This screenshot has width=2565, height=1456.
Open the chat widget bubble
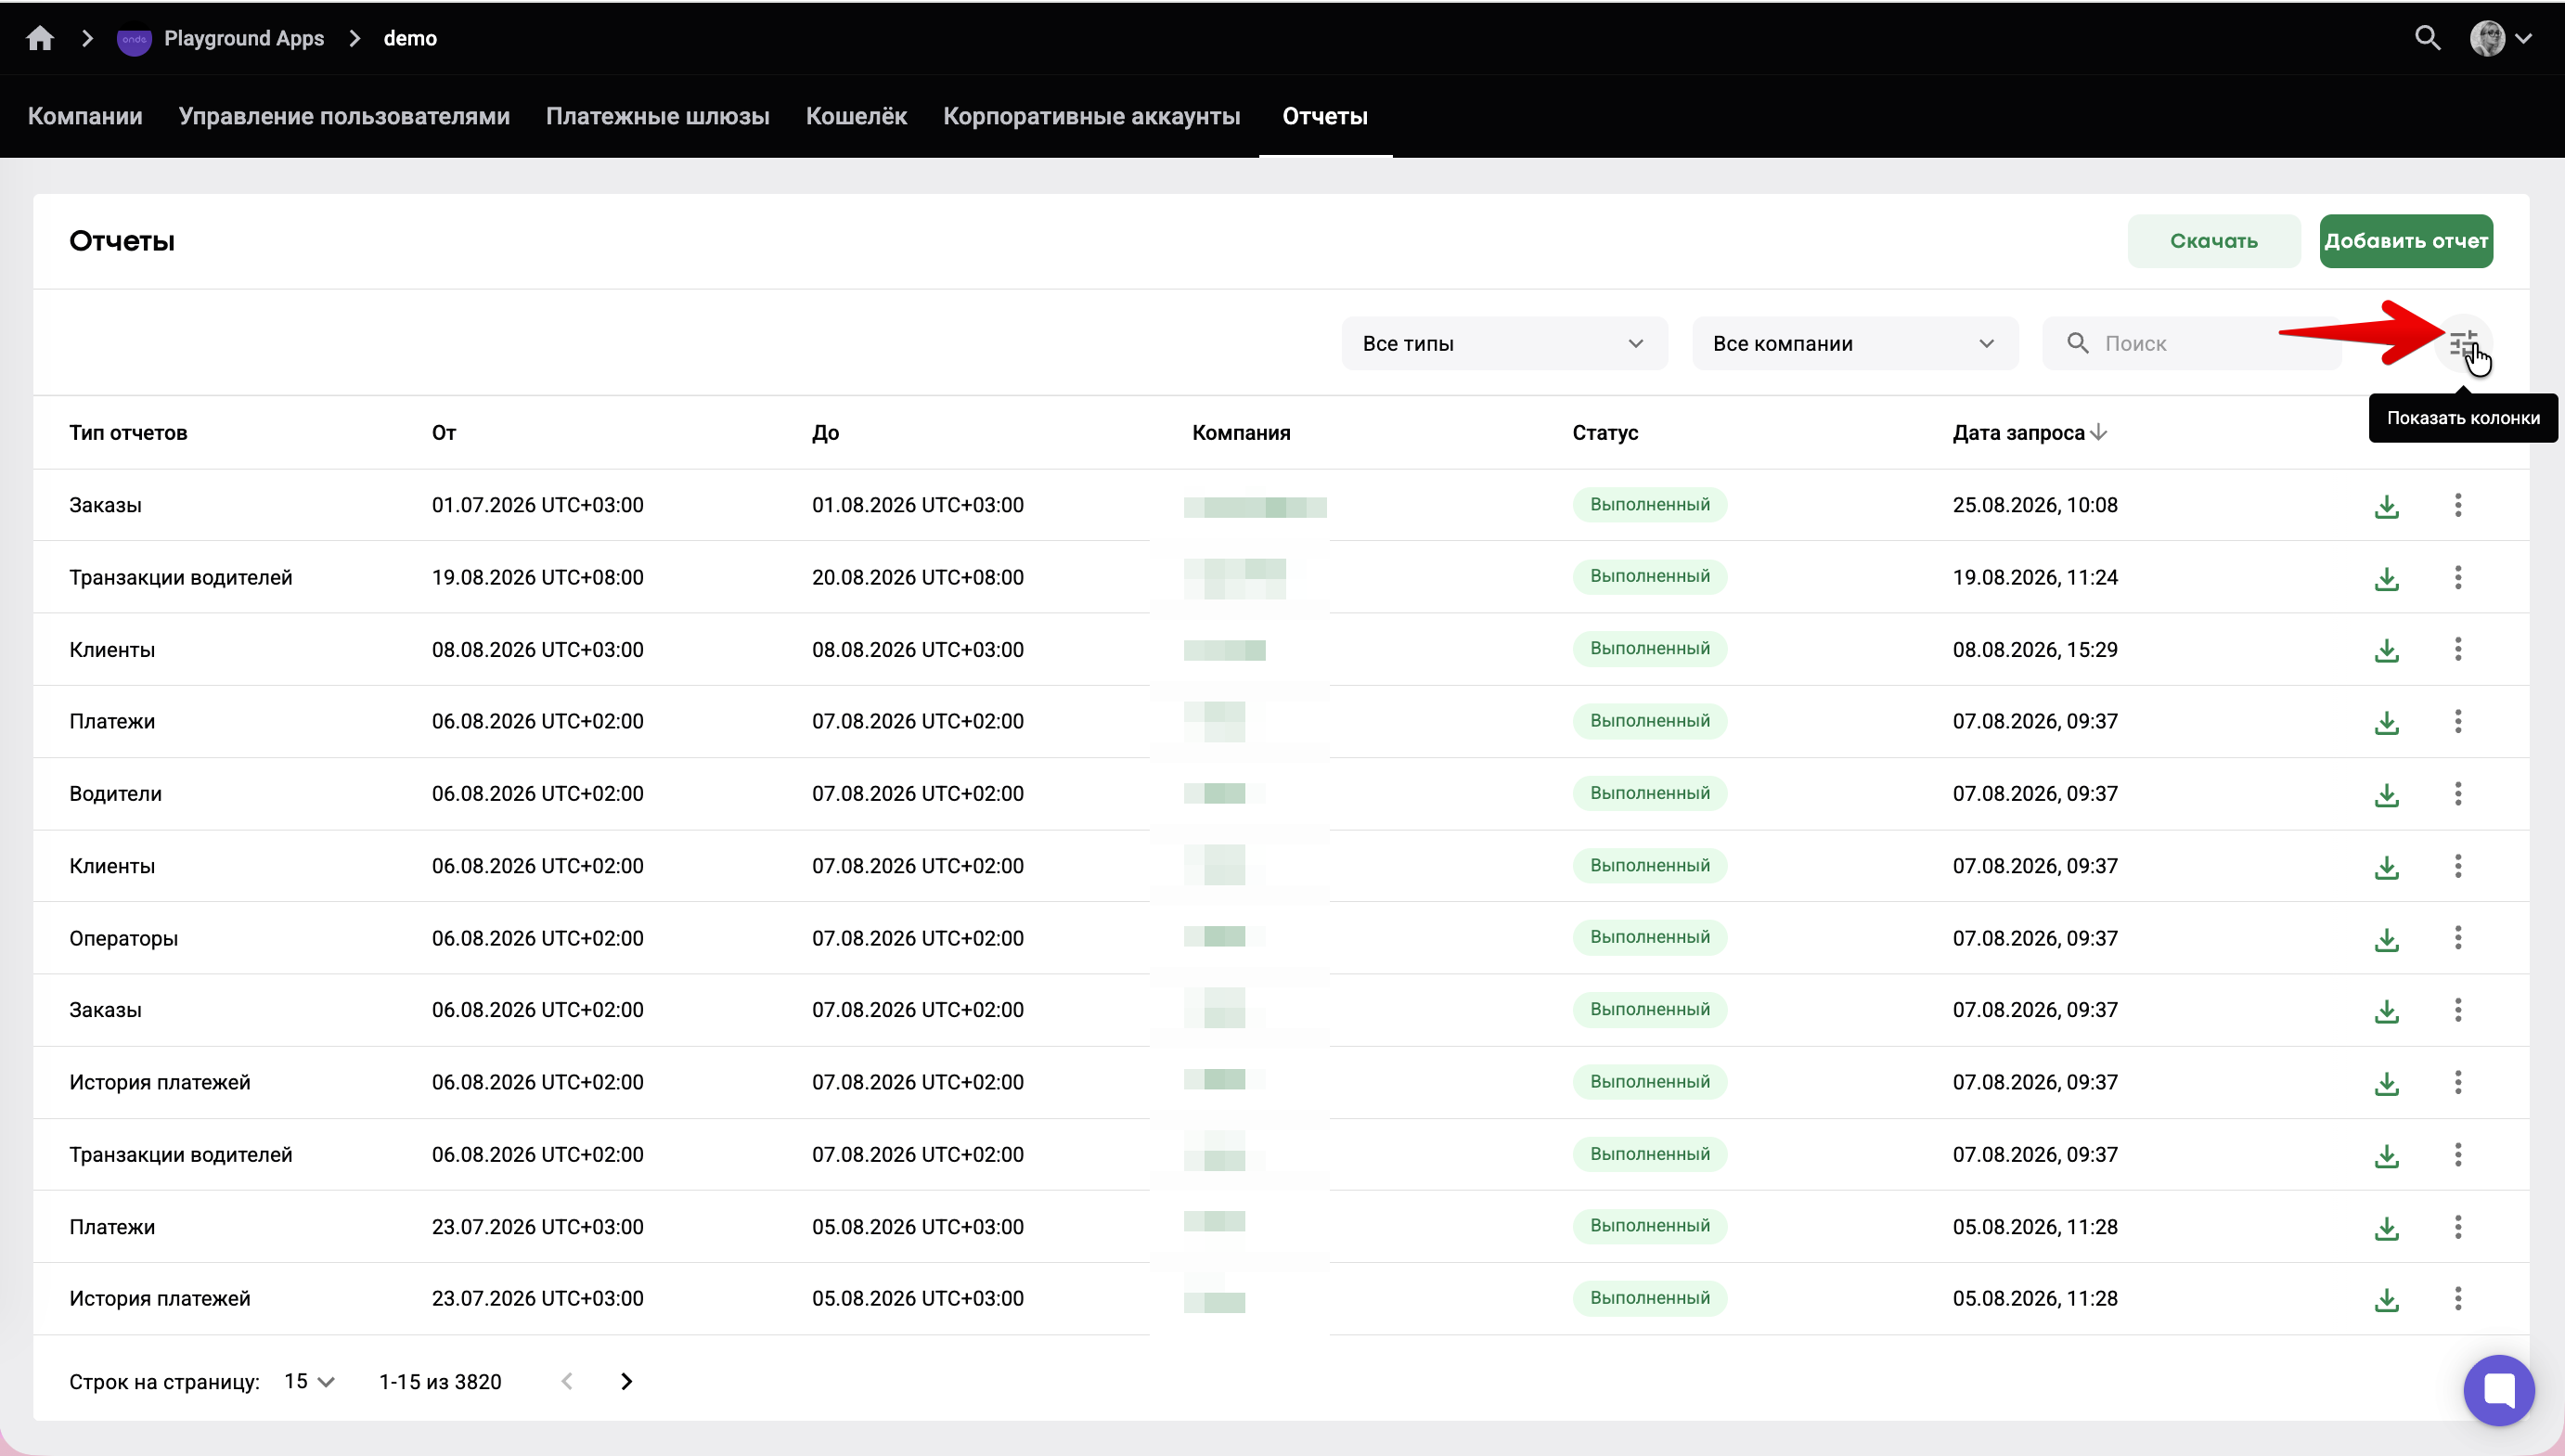pyautogui.click(x=2499, y=1390)
